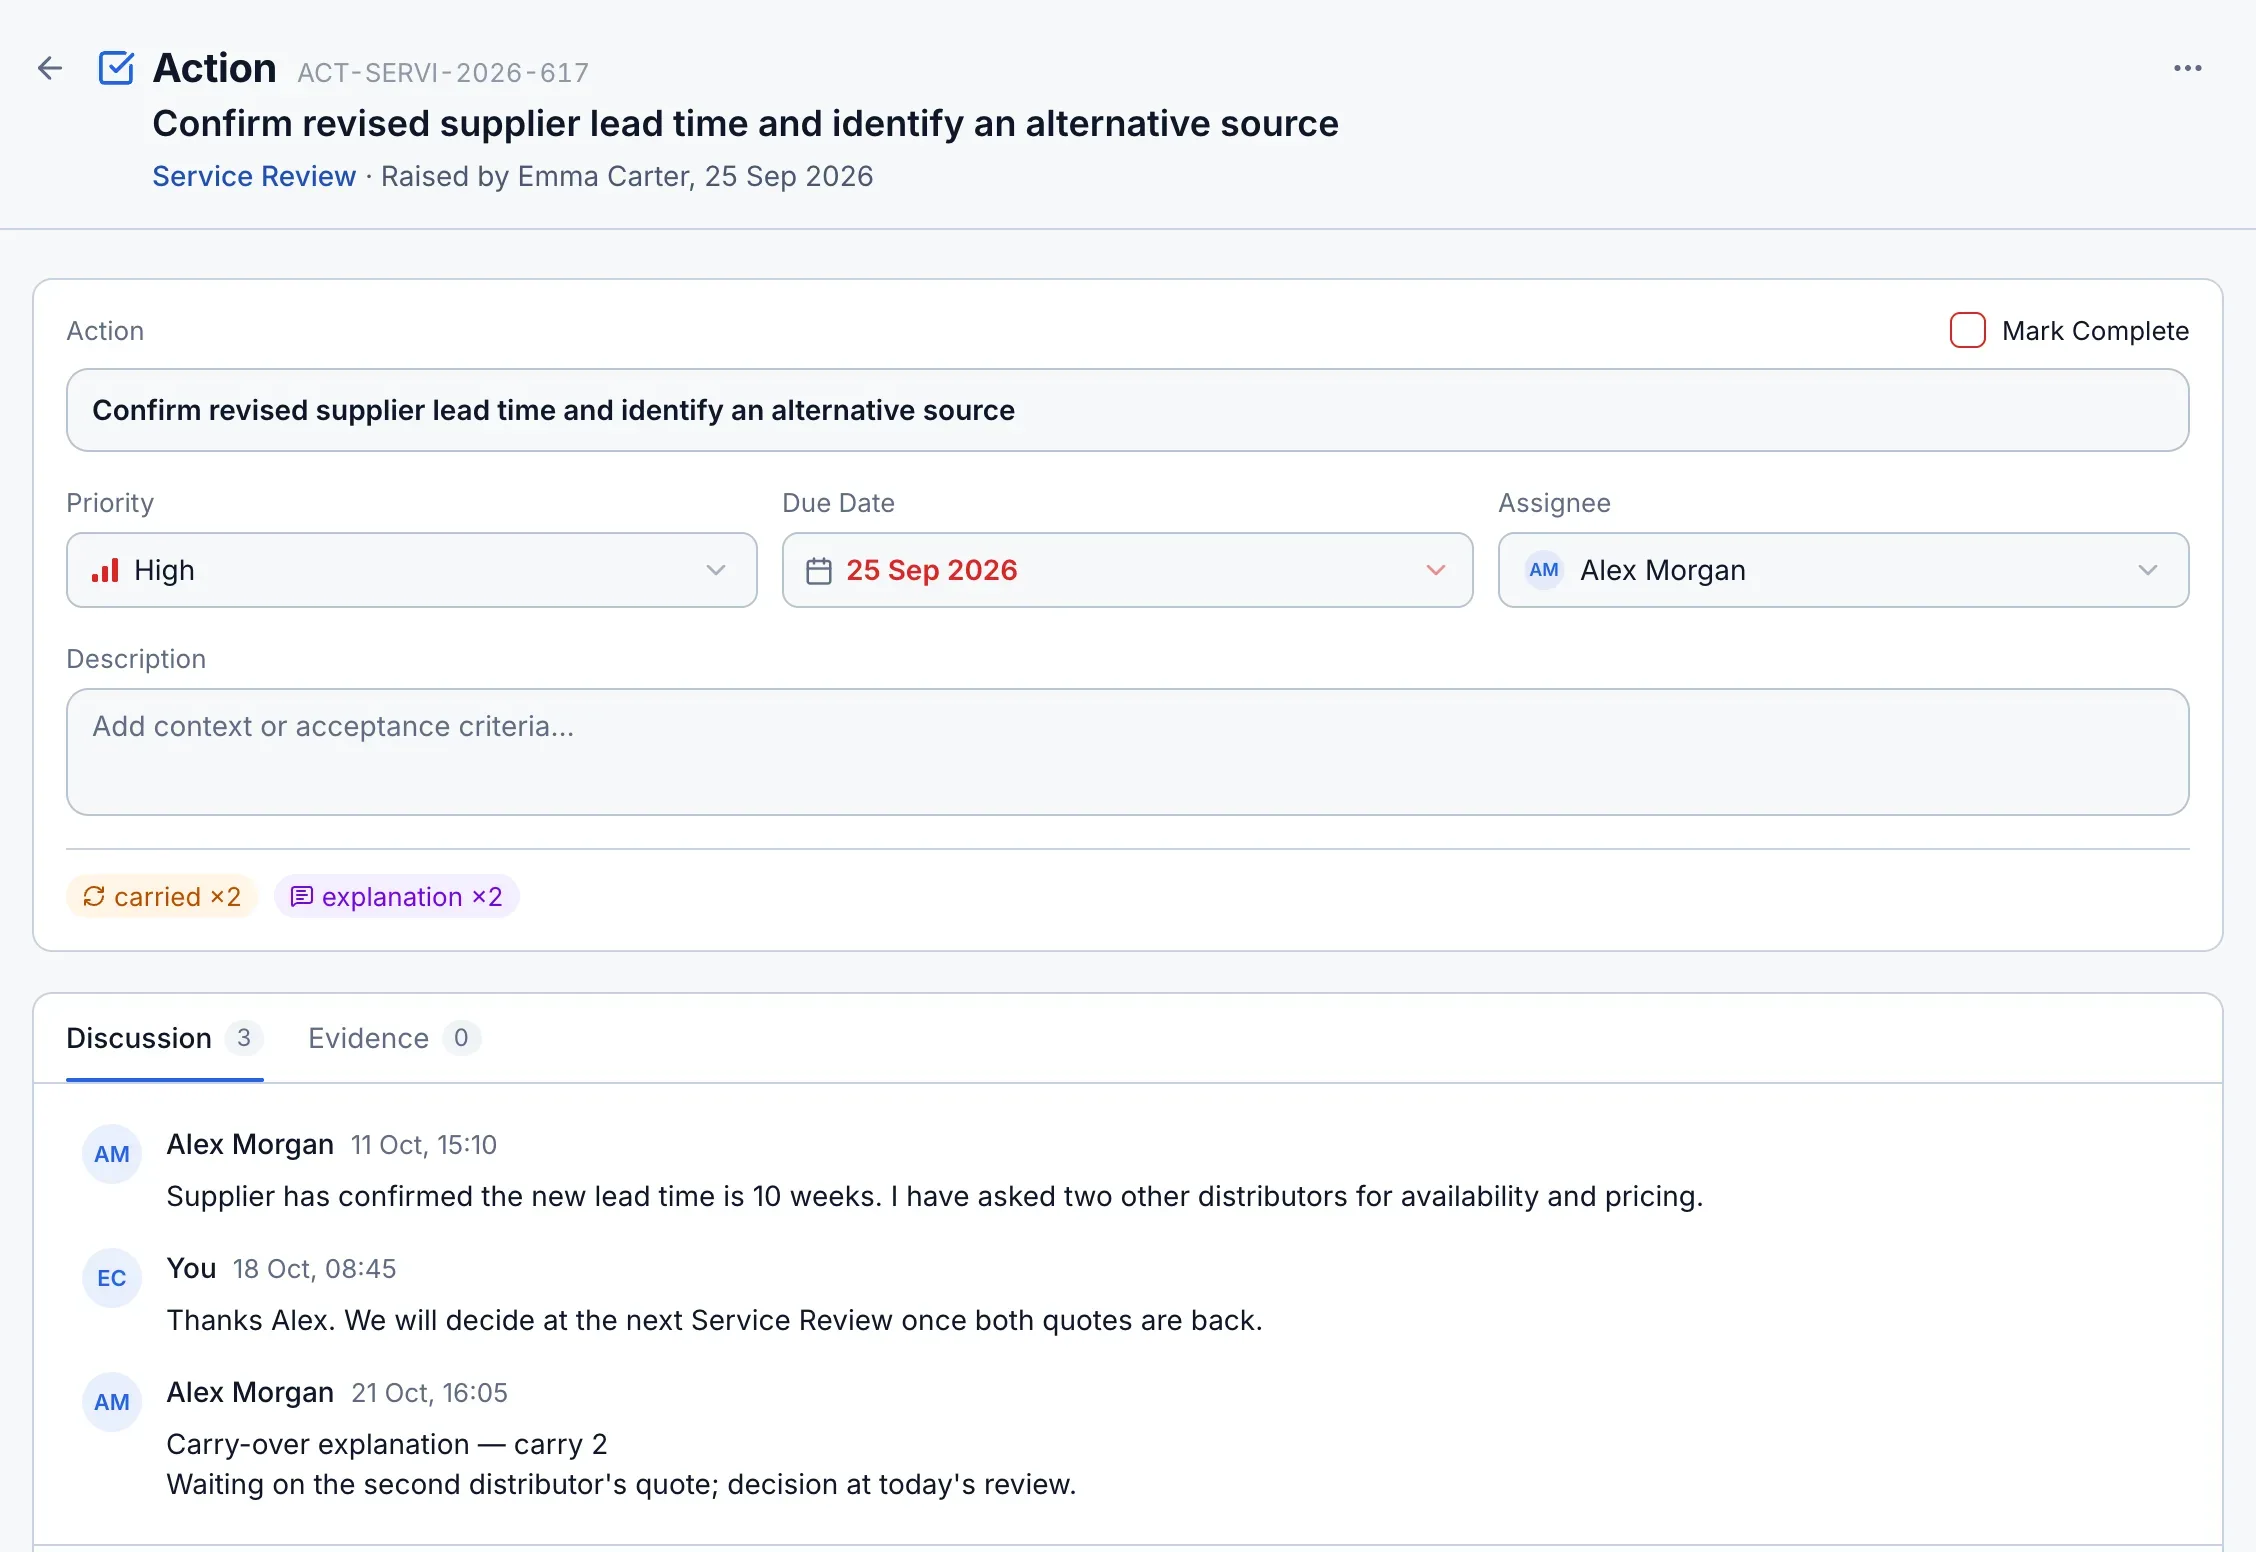Click comment 'Supplier has confirmed the new lead time'
This screenshot has height=1552, width=2256.
934,1196
